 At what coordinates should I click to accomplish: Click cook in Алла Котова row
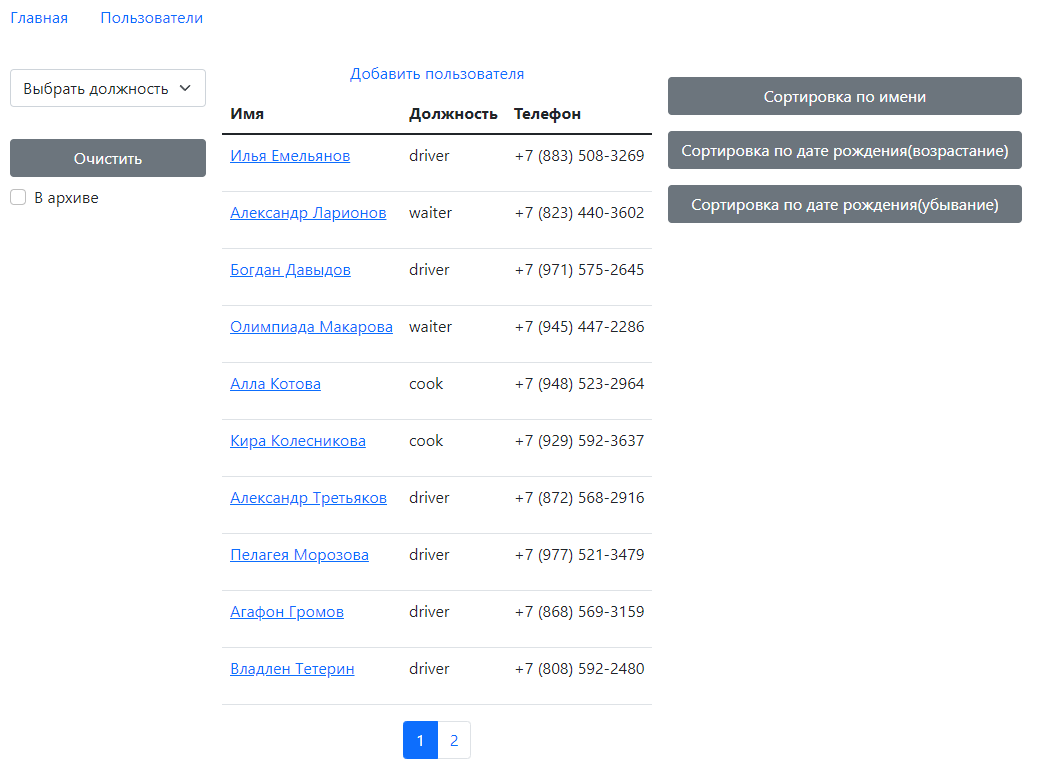(426, 384)
